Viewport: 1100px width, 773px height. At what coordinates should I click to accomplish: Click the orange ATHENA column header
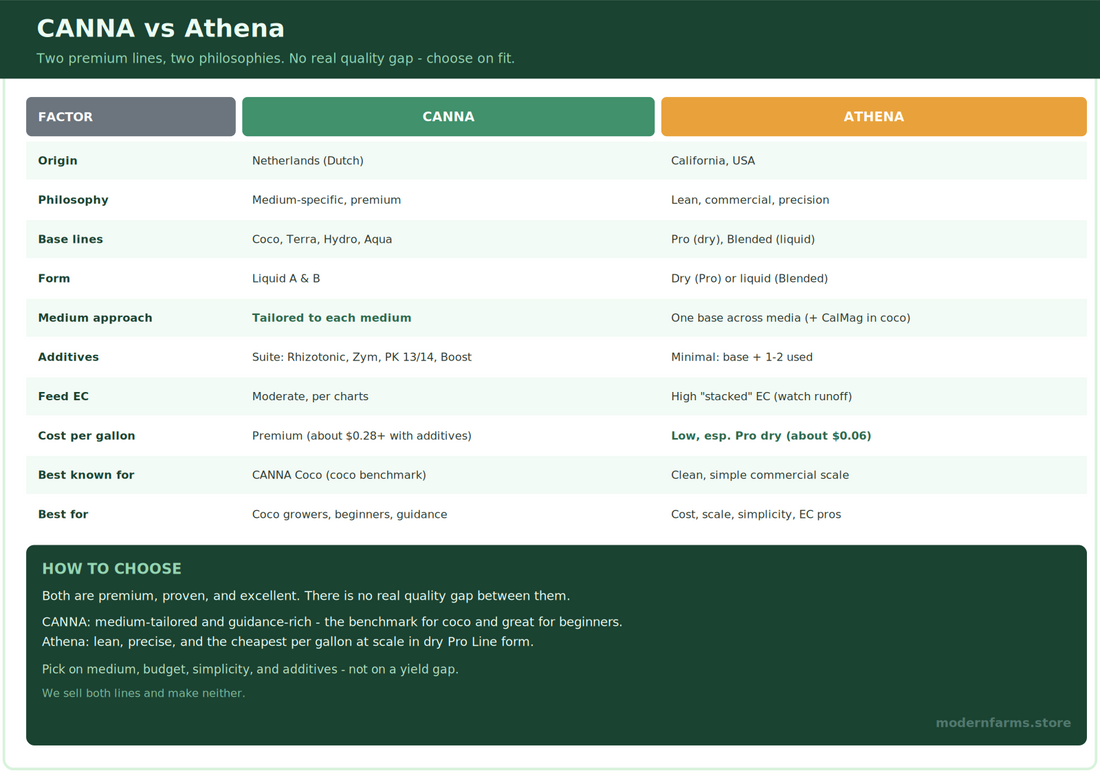point(873,116)
